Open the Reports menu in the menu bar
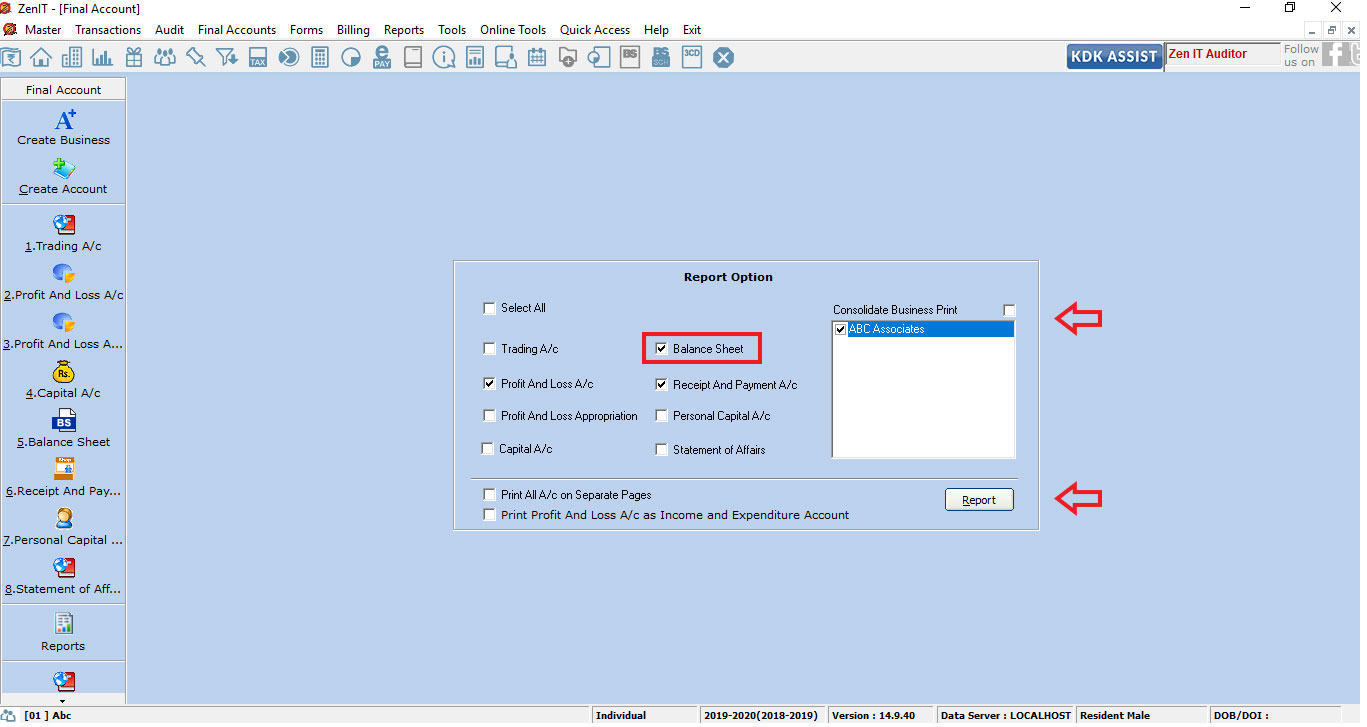1367x727 pixels. [x=404, y=30]
